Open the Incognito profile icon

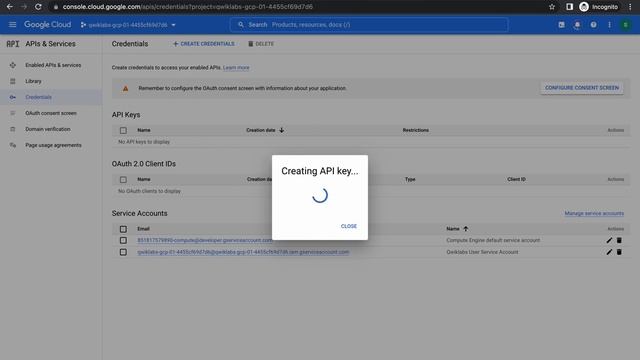coord(584,7)
